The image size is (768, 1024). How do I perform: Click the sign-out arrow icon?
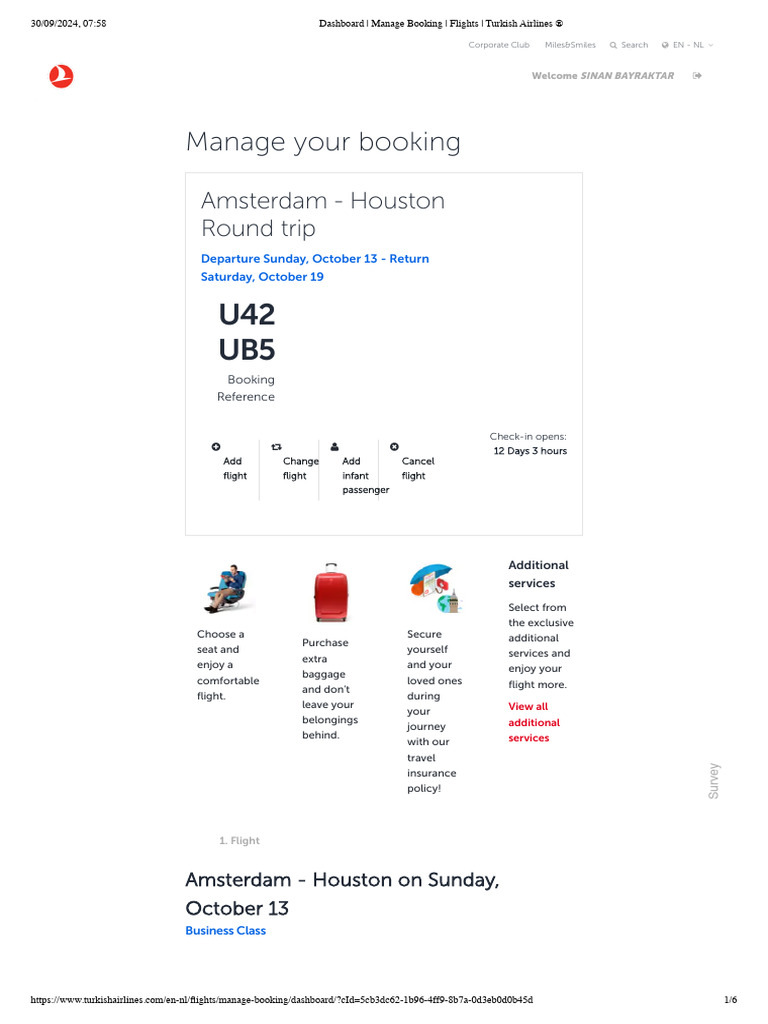tap(697, 76)
